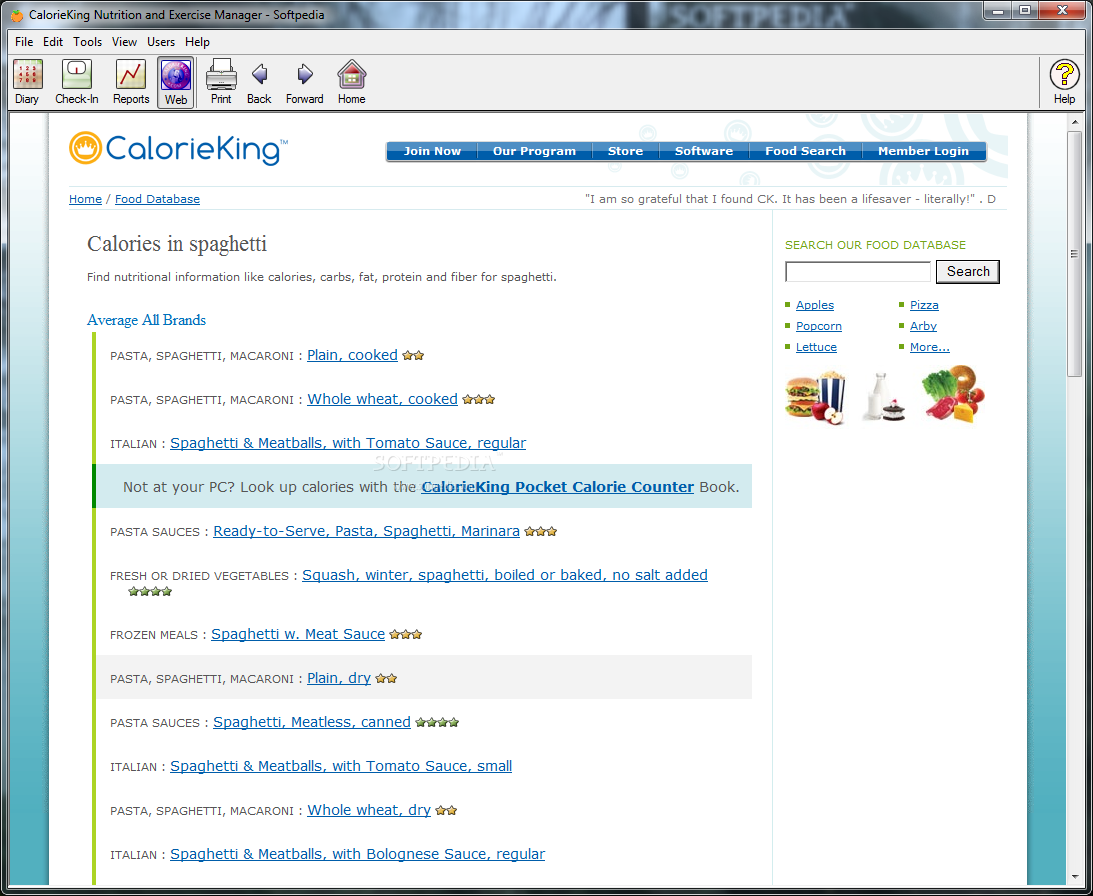Open the Whole wheat, dry link
1093x896 pixels.
(369, 810)
